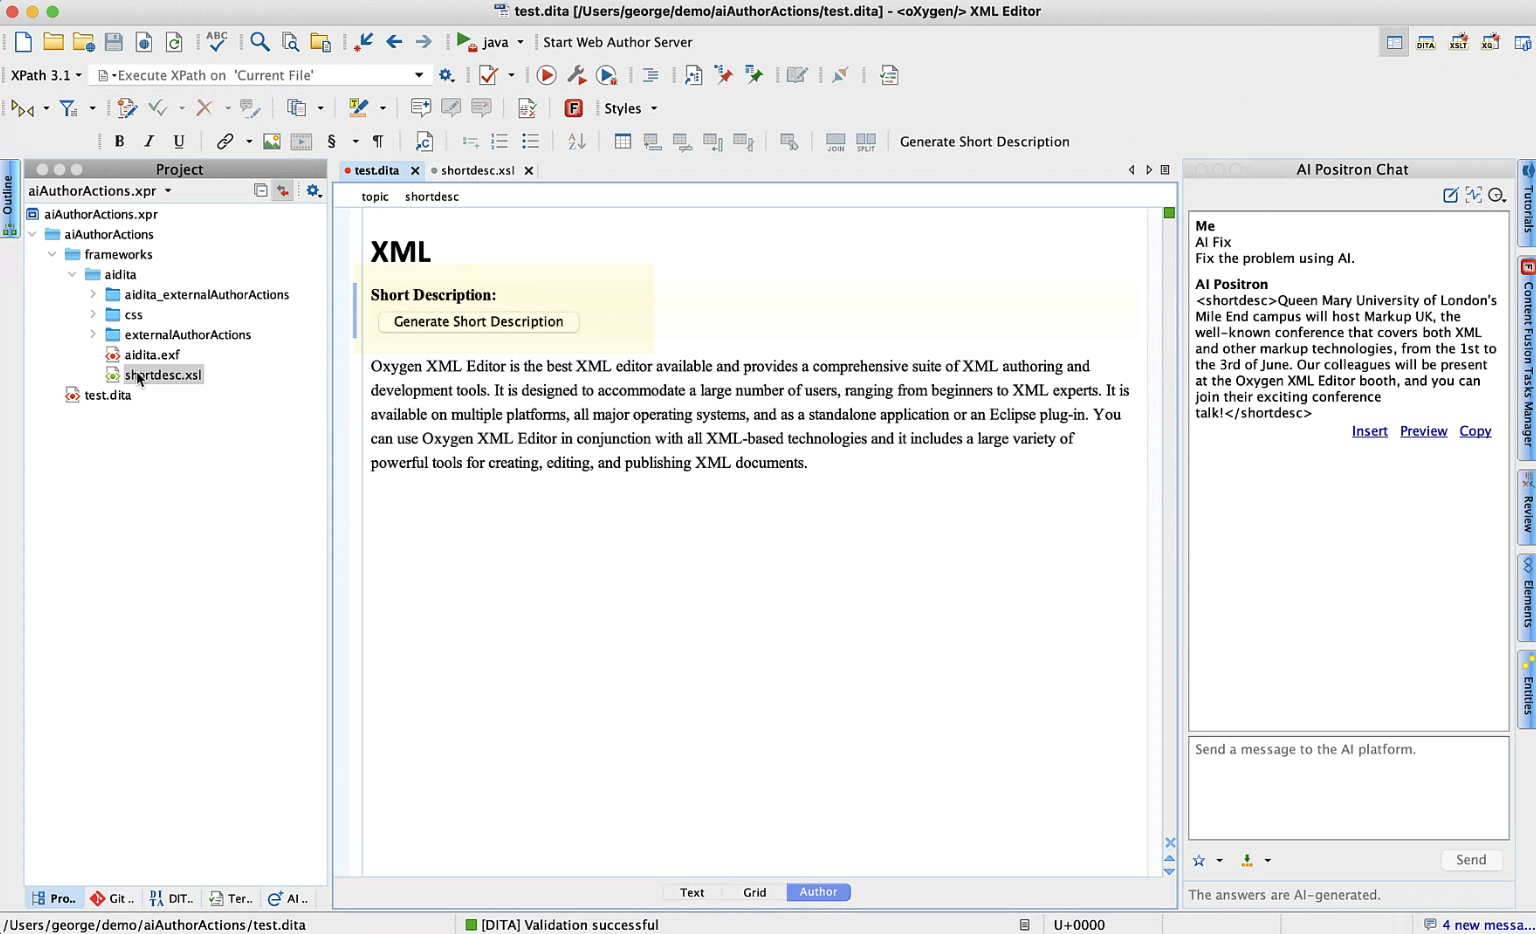The height and width of the screenshot is (934, 1536).
Task: Open XPath 3.1 version dropdown
Action: point(46,75)
